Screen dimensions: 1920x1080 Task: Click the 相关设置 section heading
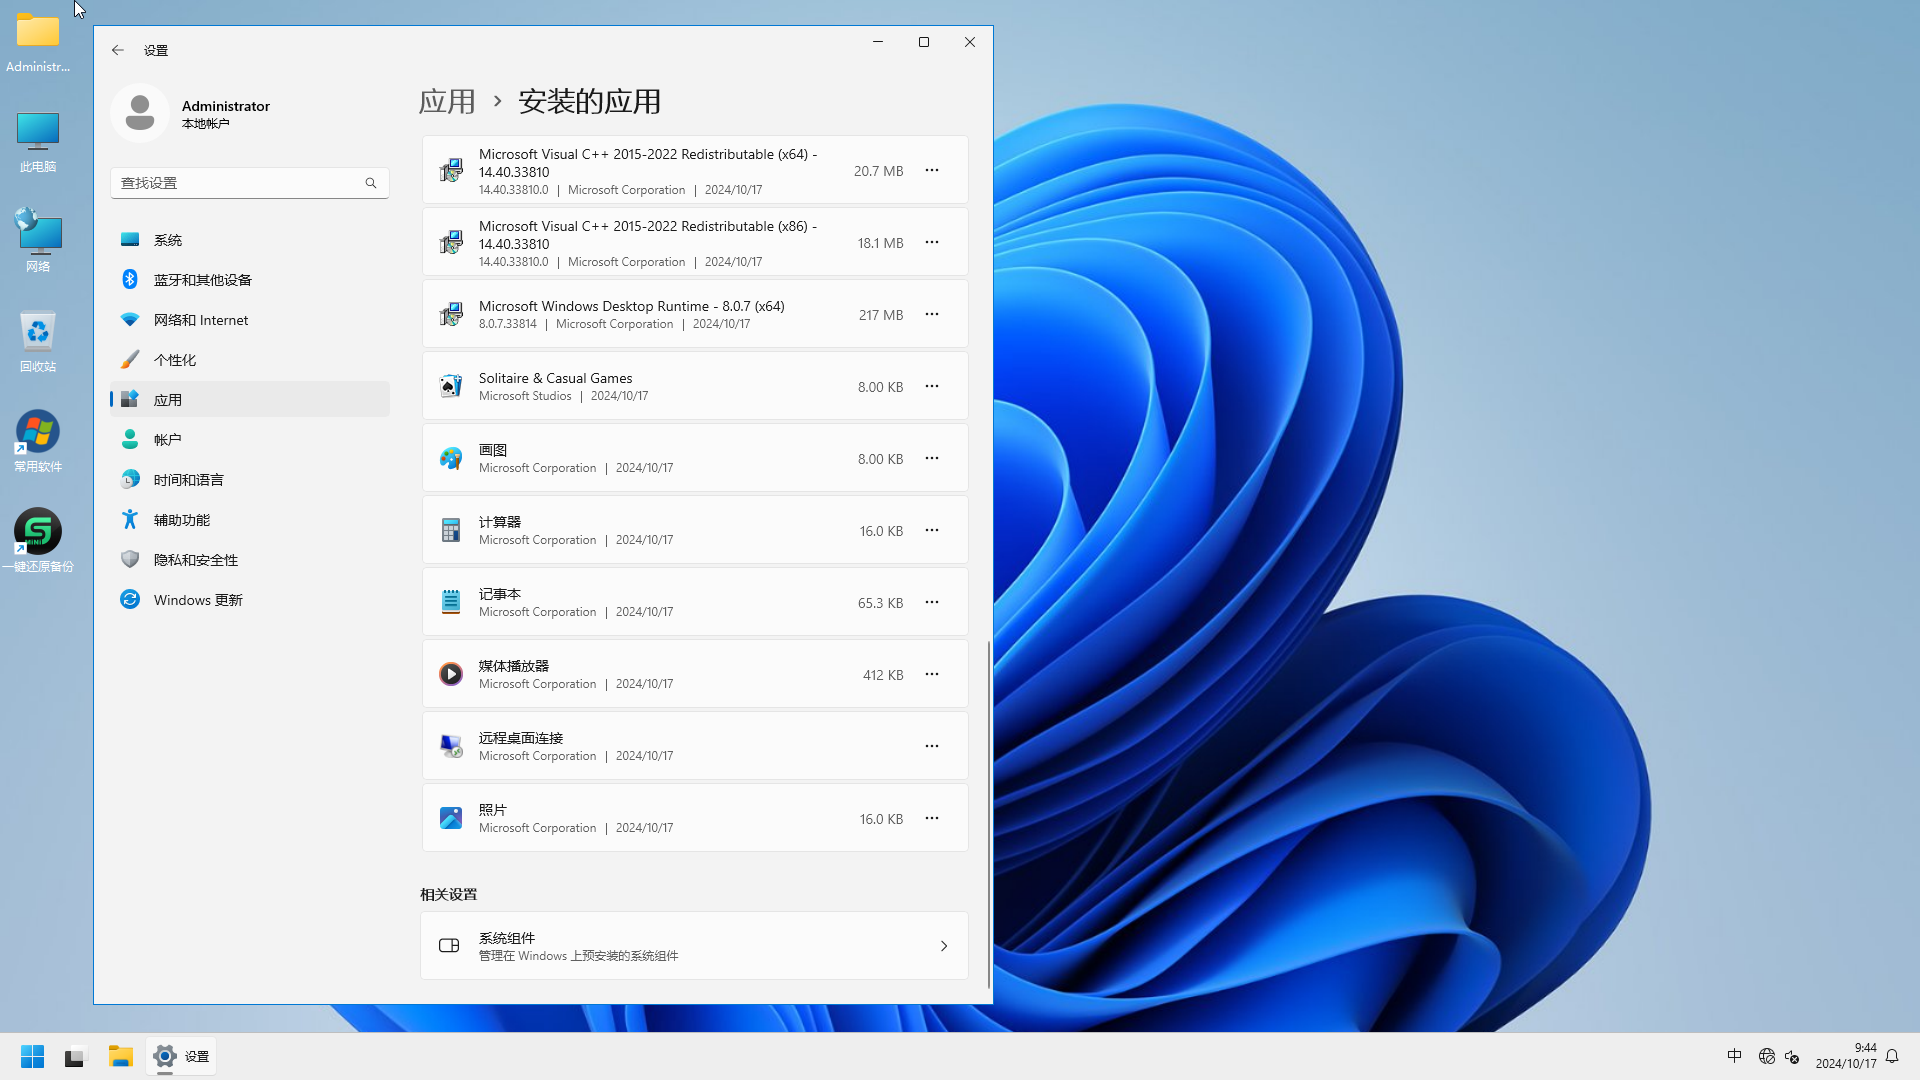(448, 894)
